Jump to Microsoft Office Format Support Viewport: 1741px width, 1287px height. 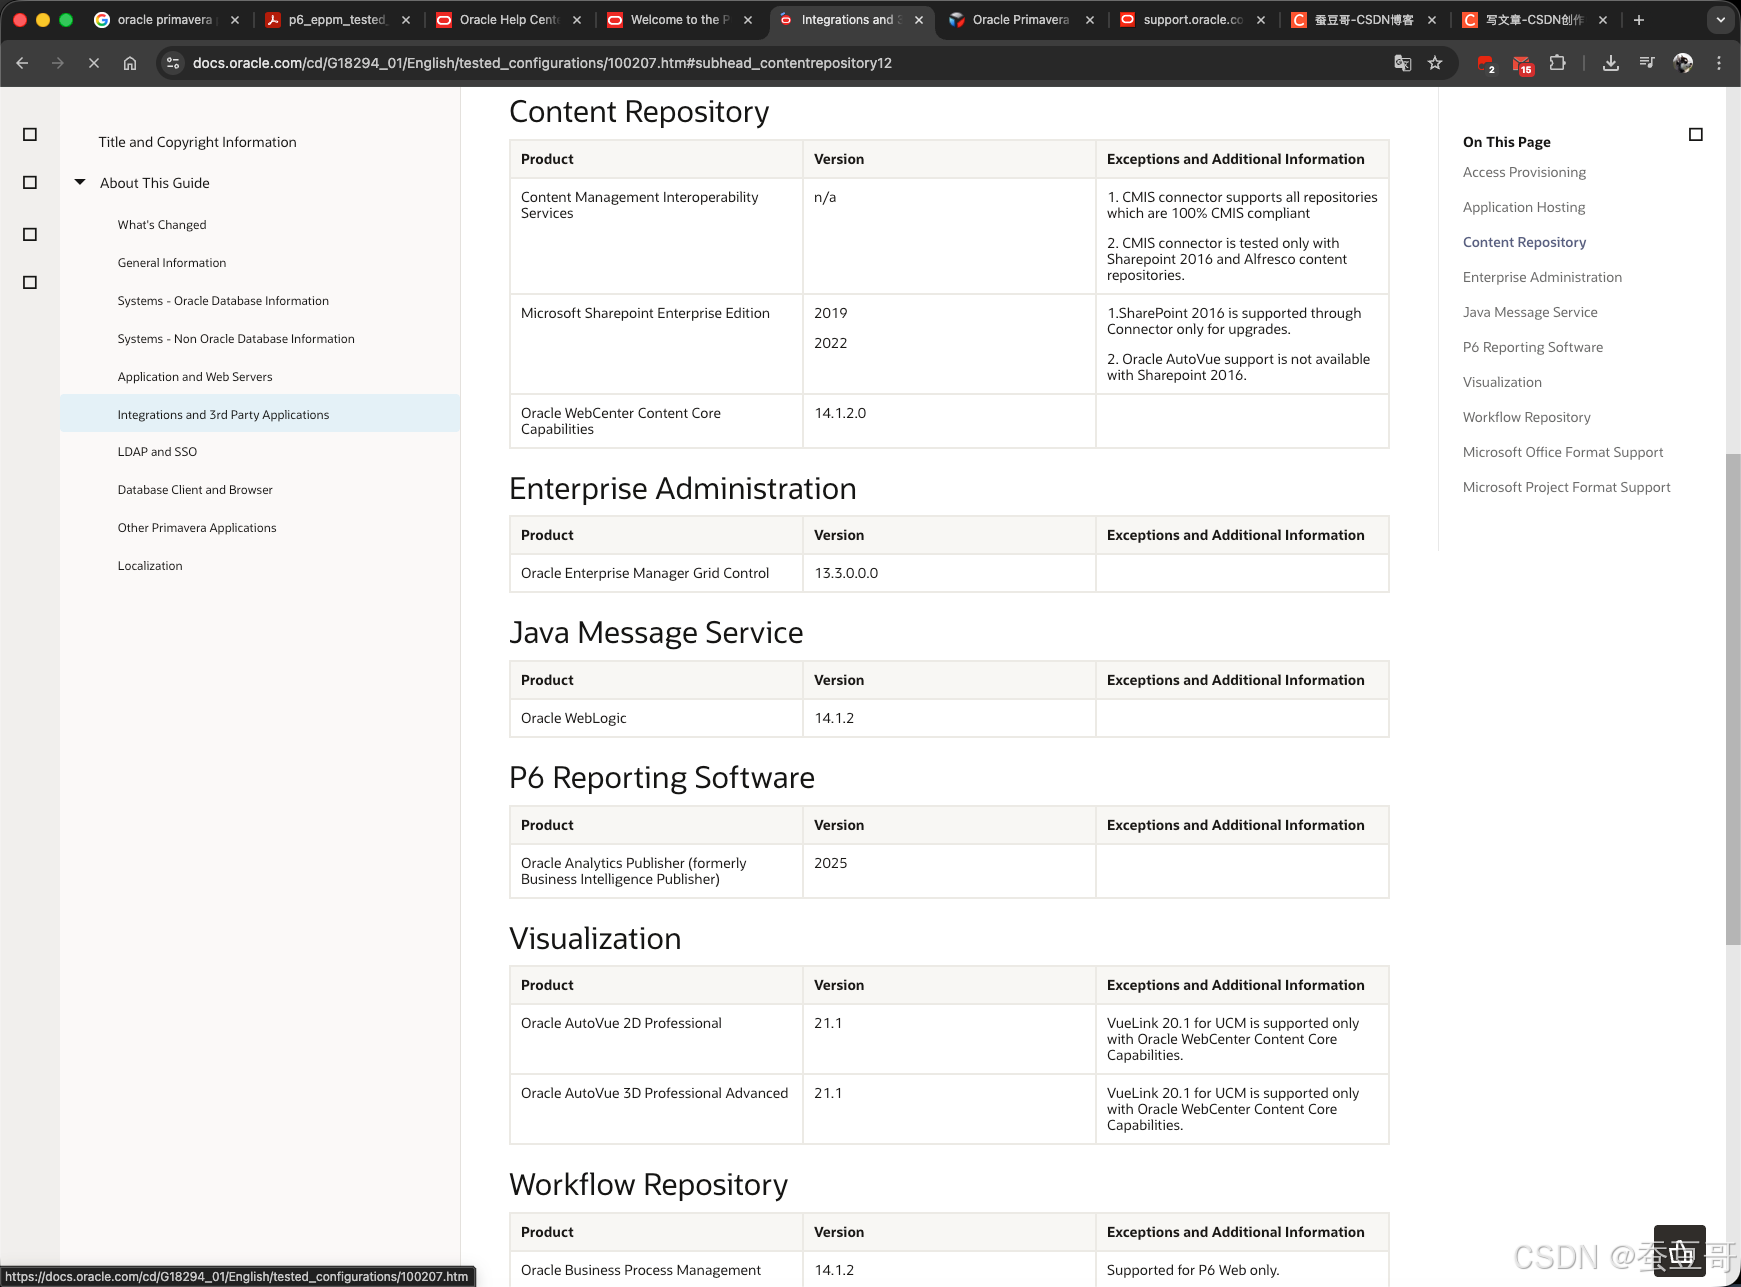1563,453
